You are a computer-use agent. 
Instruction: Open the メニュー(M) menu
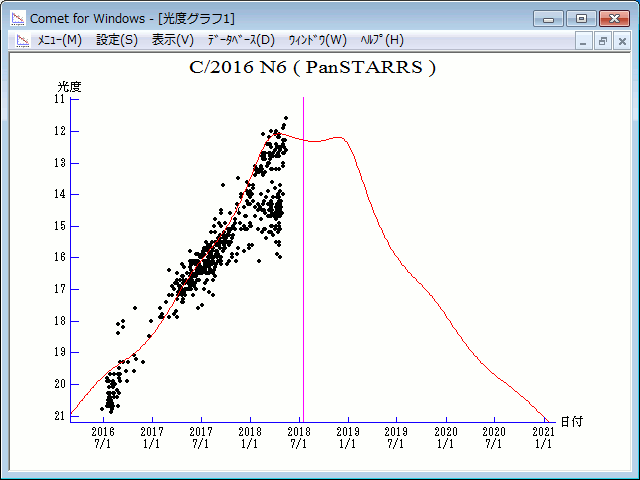(x=59, y=40)
